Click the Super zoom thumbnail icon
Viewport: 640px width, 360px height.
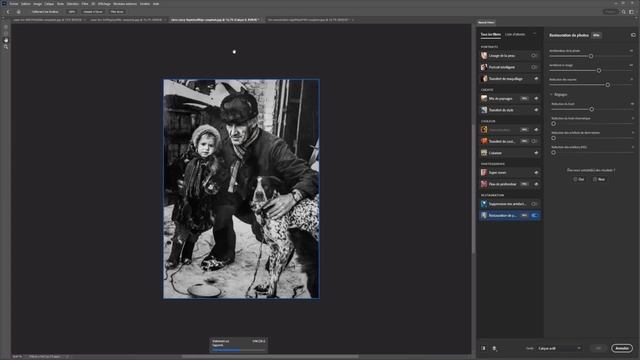(484, 173)
